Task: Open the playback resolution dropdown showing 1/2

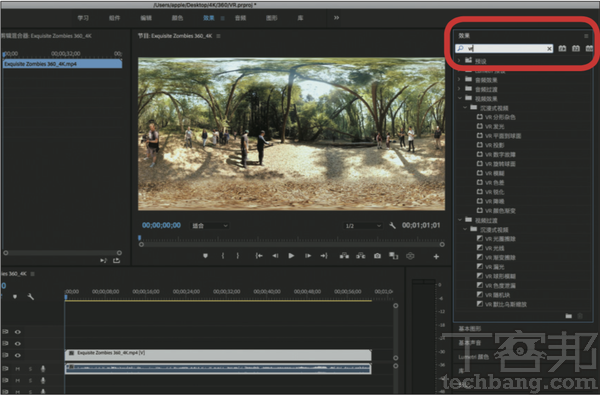Action: coord(363,226)
